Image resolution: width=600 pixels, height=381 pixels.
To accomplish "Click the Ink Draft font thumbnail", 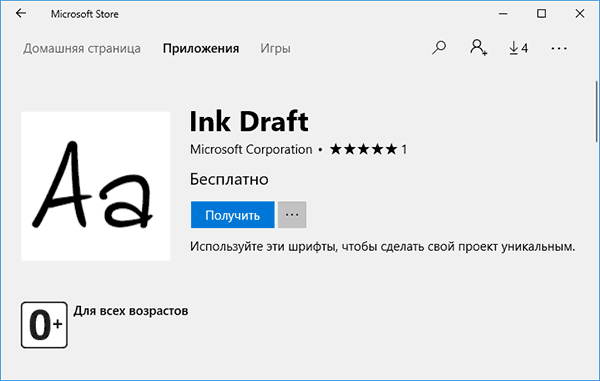I will coord(96,186).
